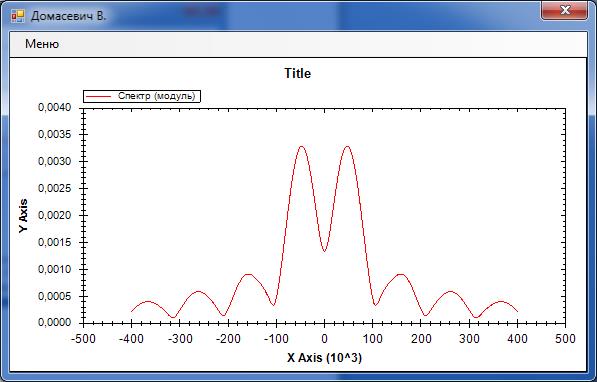Click the "X Axis (10^3)" label
Image resolution: width=597 pixels, height=382 pixels.
(x=324, y=358)
